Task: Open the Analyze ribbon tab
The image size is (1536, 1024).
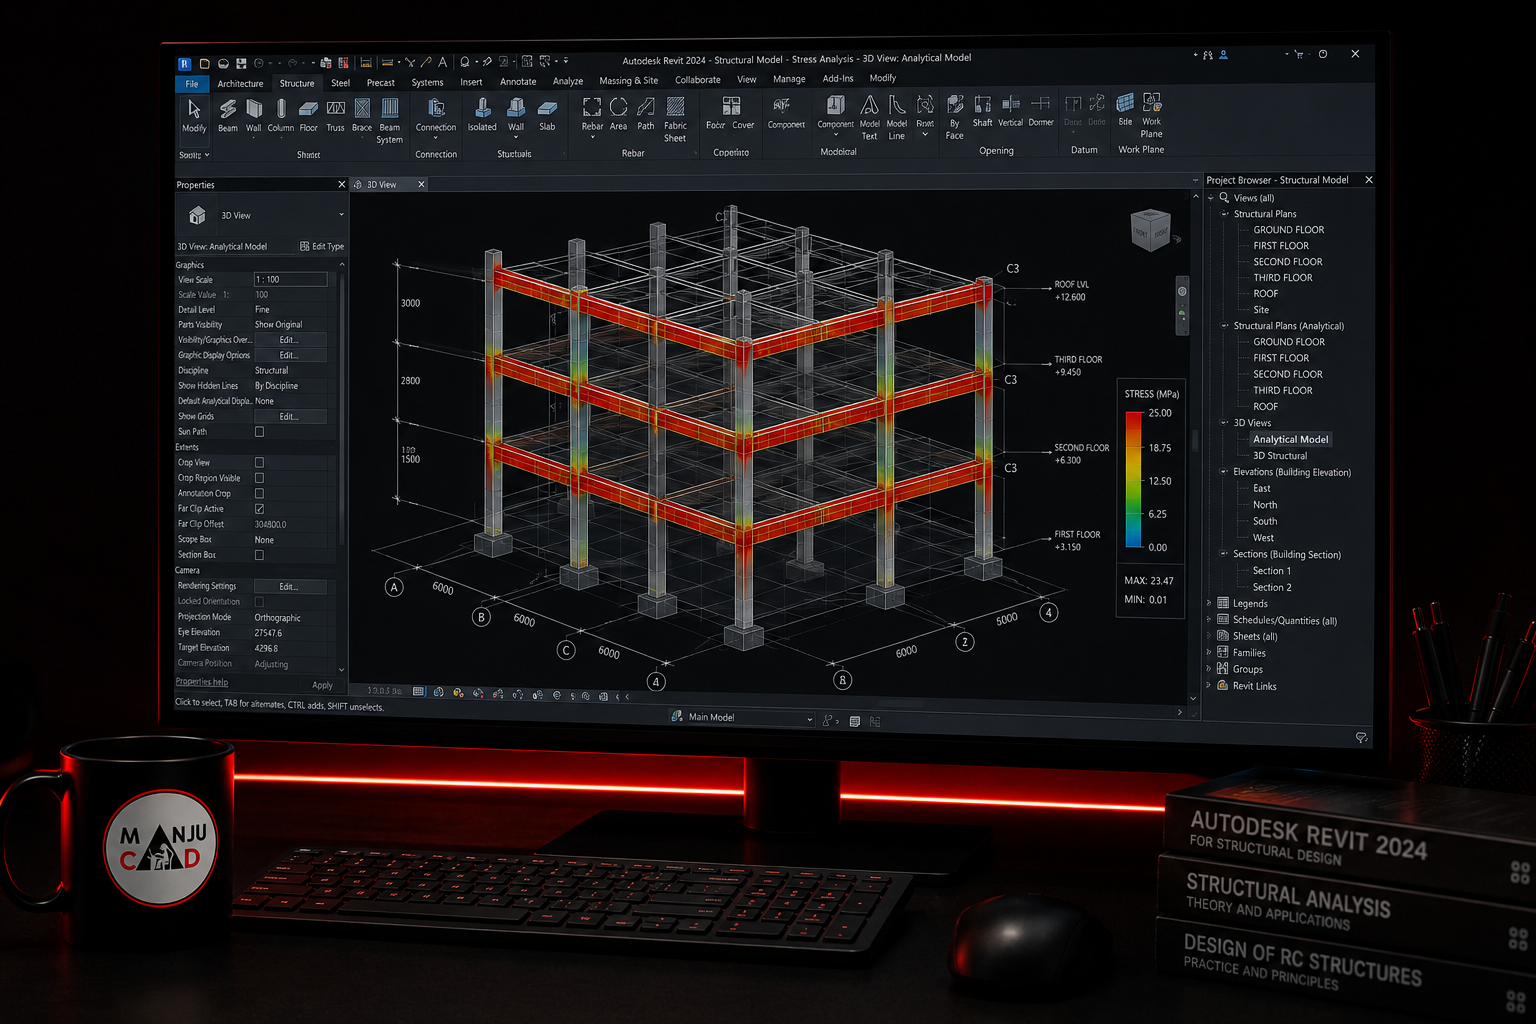Action: 568,82
